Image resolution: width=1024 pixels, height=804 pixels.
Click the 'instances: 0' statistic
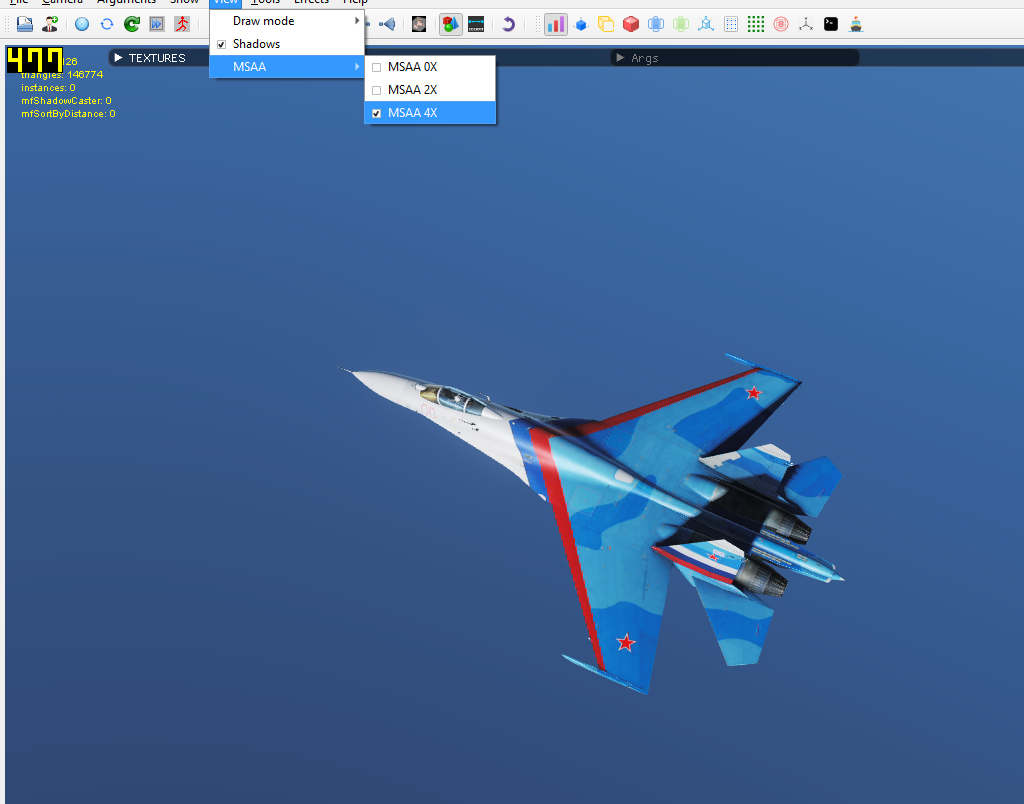48,88
